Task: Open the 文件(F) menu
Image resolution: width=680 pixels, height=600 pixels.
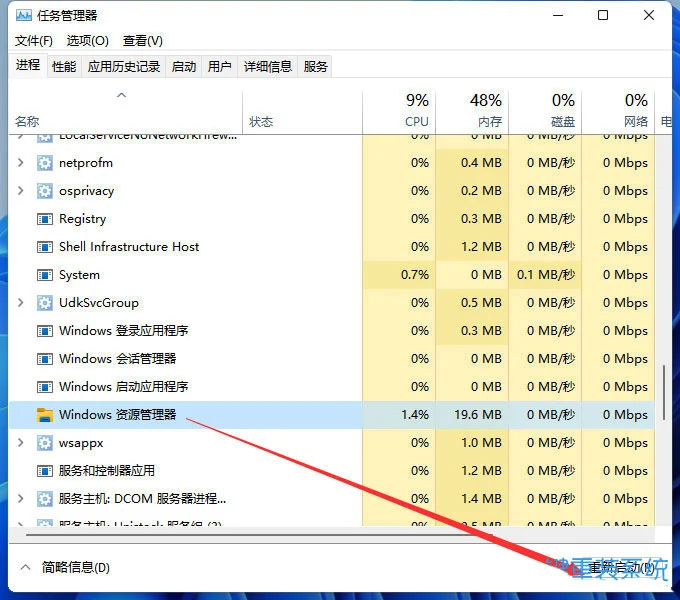Action: point(34,41)
